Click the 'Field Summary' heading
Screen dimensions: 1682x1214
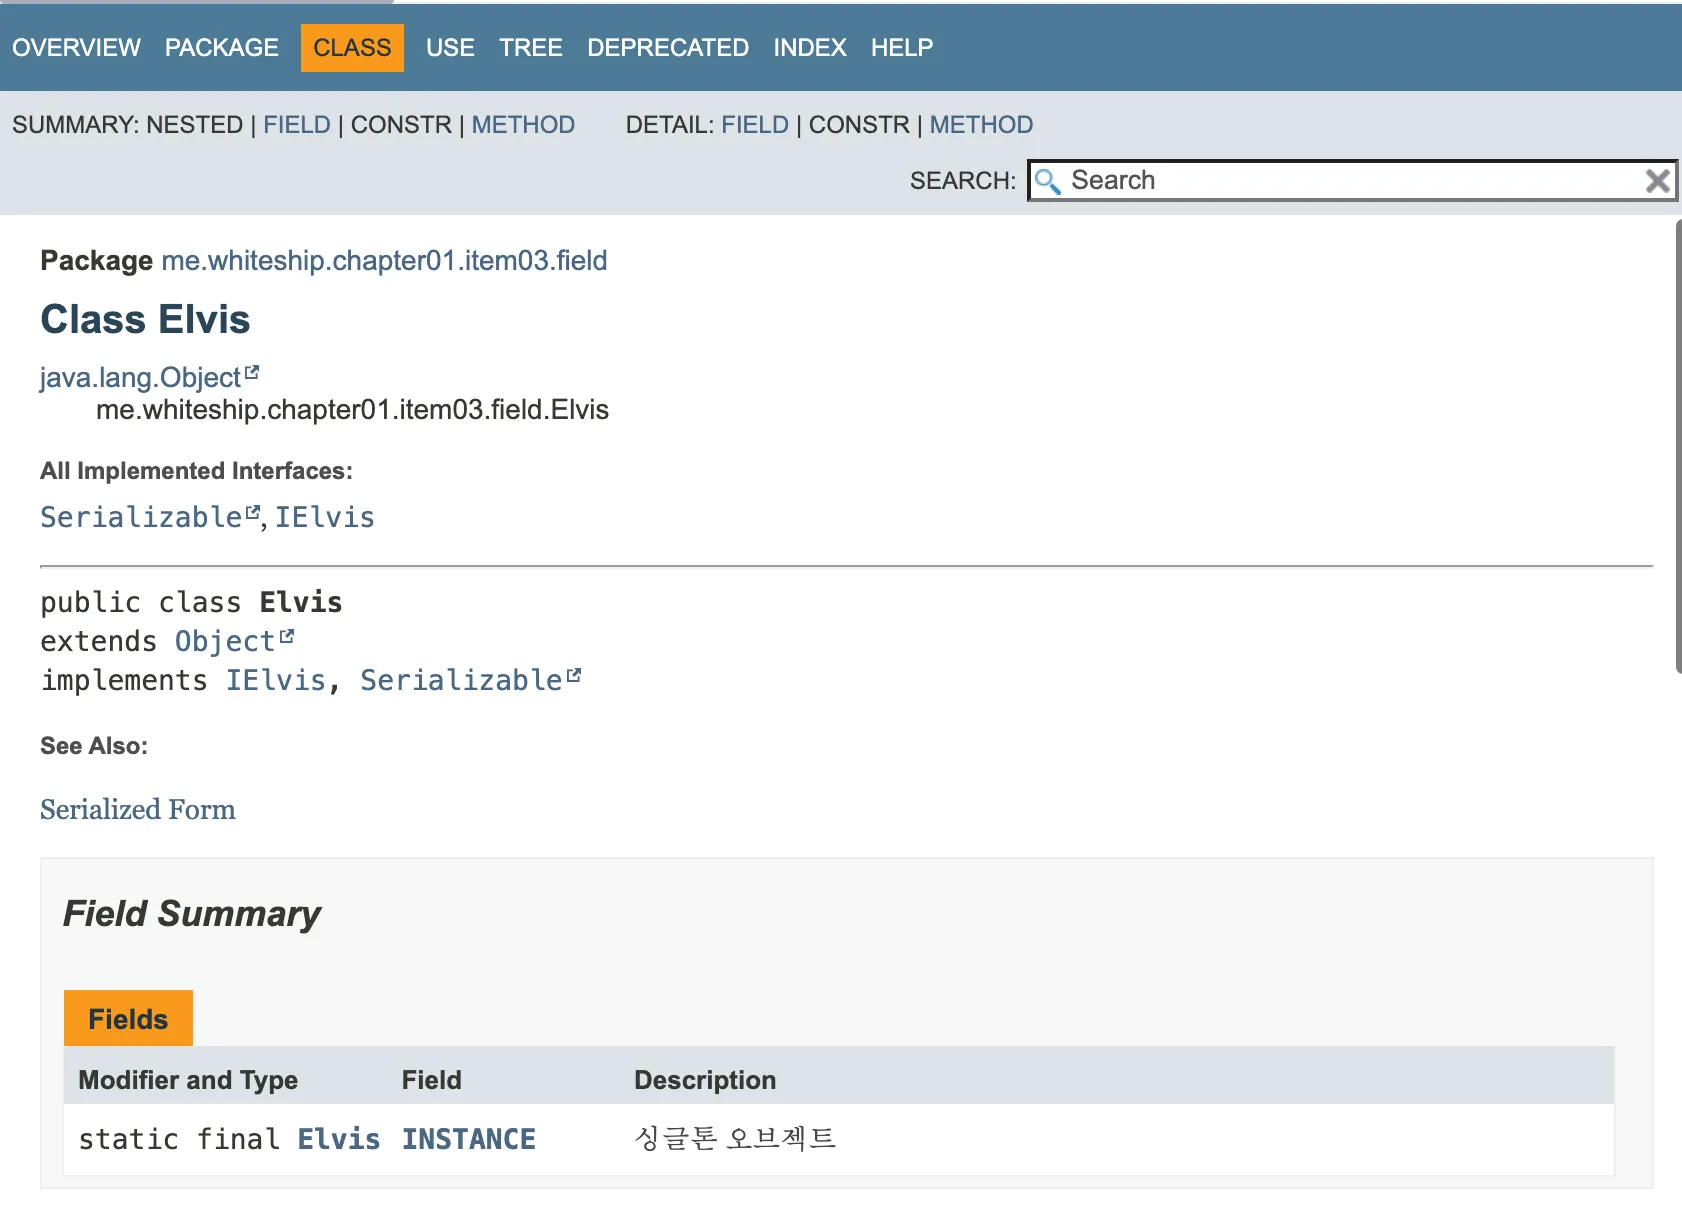point(192,913)
